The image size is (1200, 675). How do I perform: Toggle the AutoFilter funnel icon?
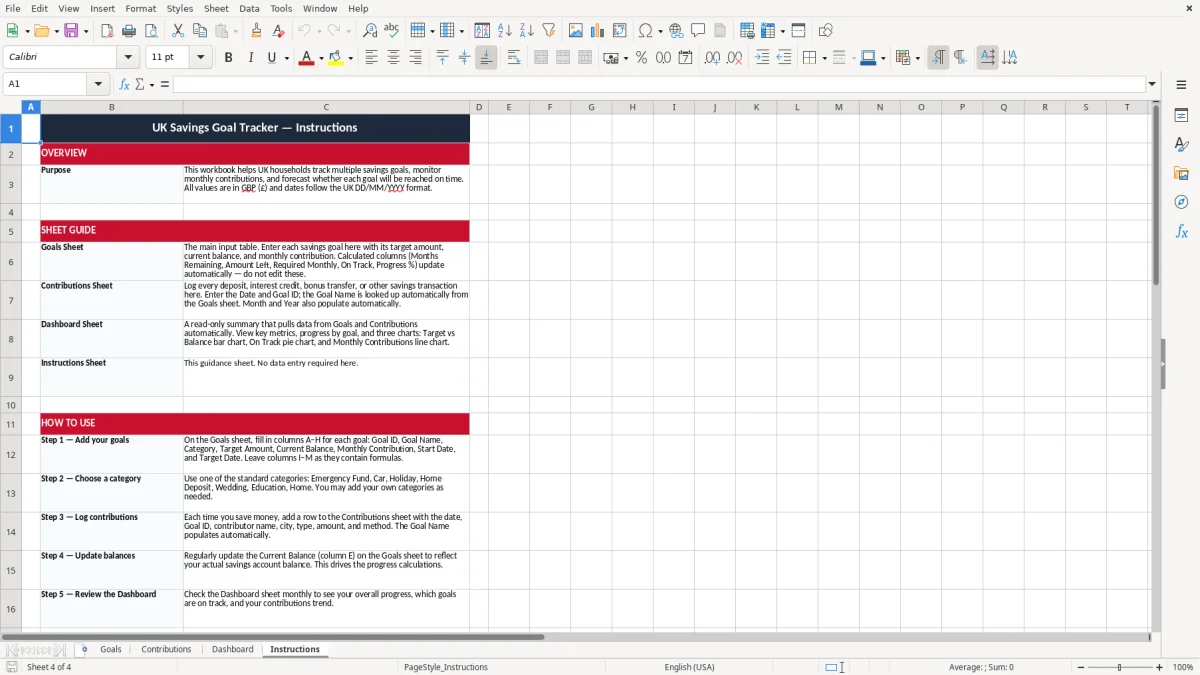coord(548,31)
